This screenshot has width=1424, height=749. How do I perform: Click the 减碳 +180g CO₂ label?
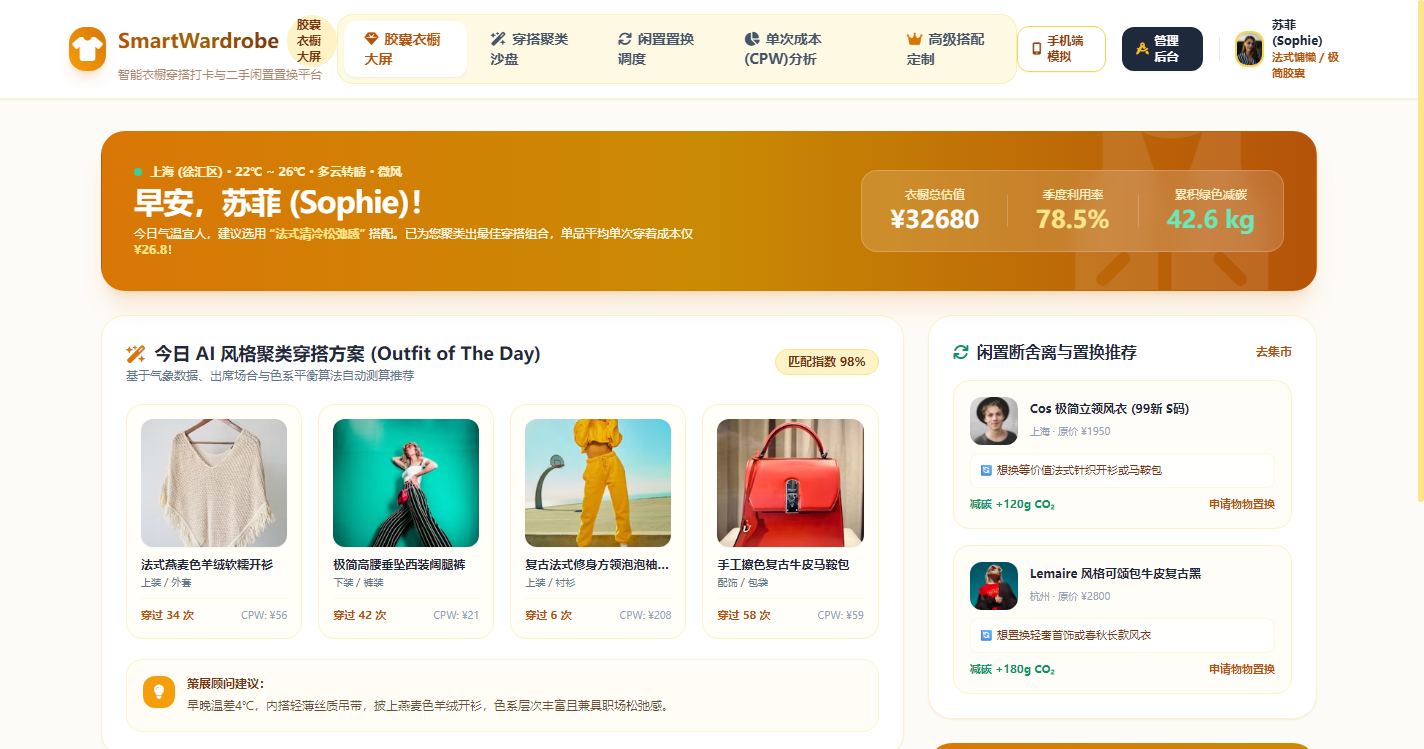tap(1012, 669)
